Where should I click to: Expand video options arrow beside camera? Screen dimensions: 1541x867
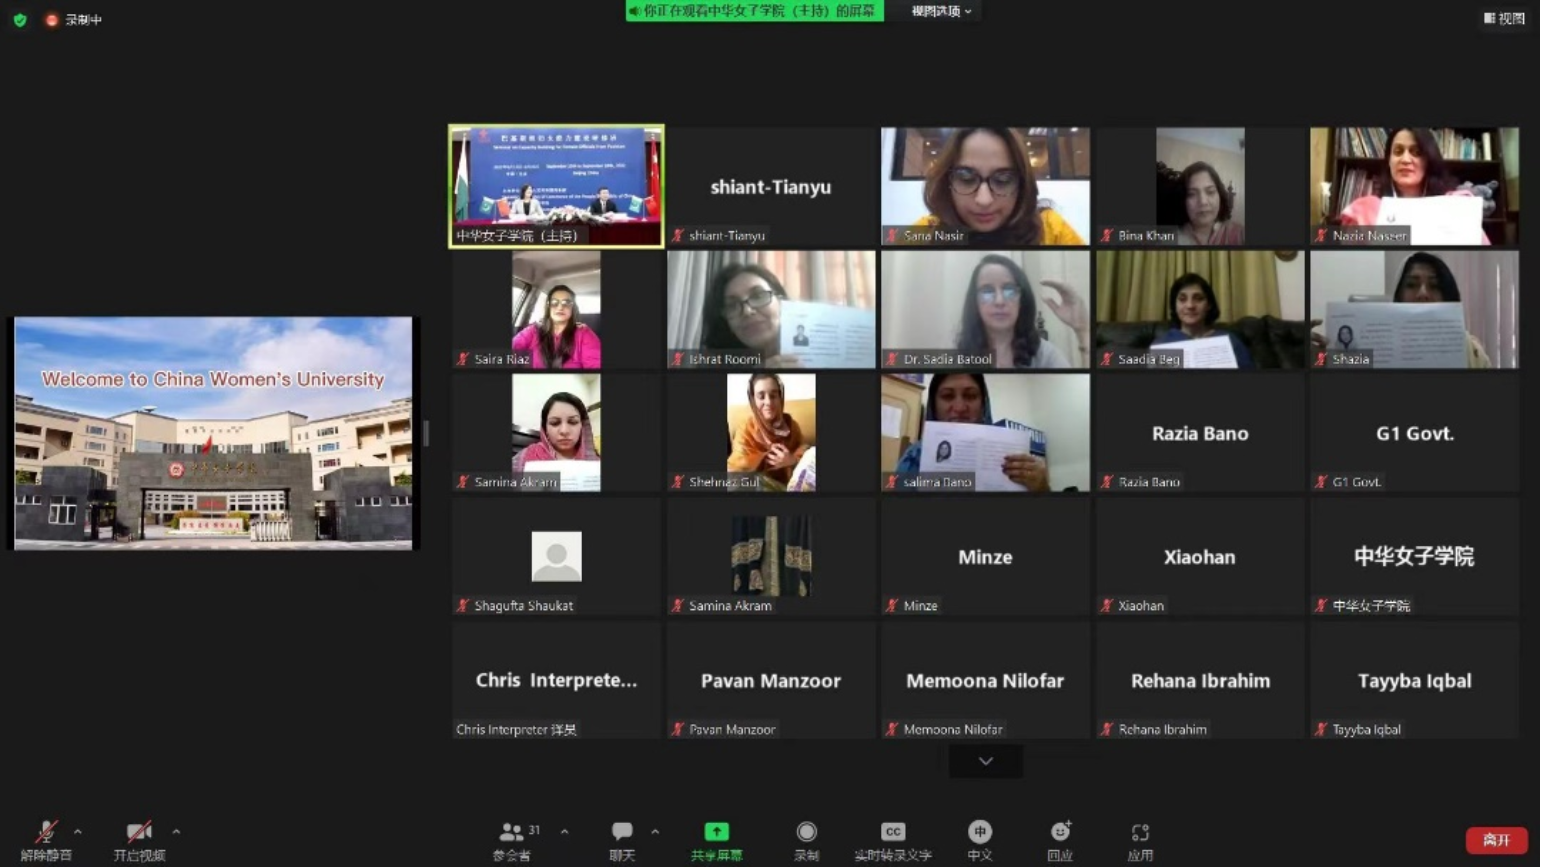pos(176,831)
